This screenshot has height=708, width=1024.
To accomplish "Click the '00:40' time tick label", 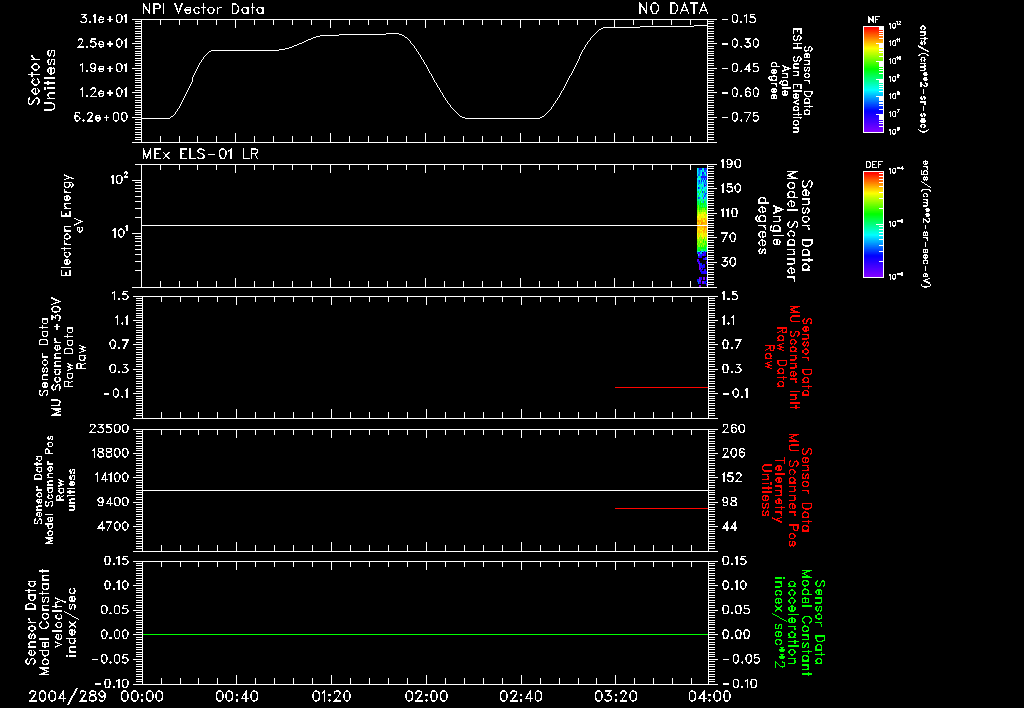I will coord(236,696).
